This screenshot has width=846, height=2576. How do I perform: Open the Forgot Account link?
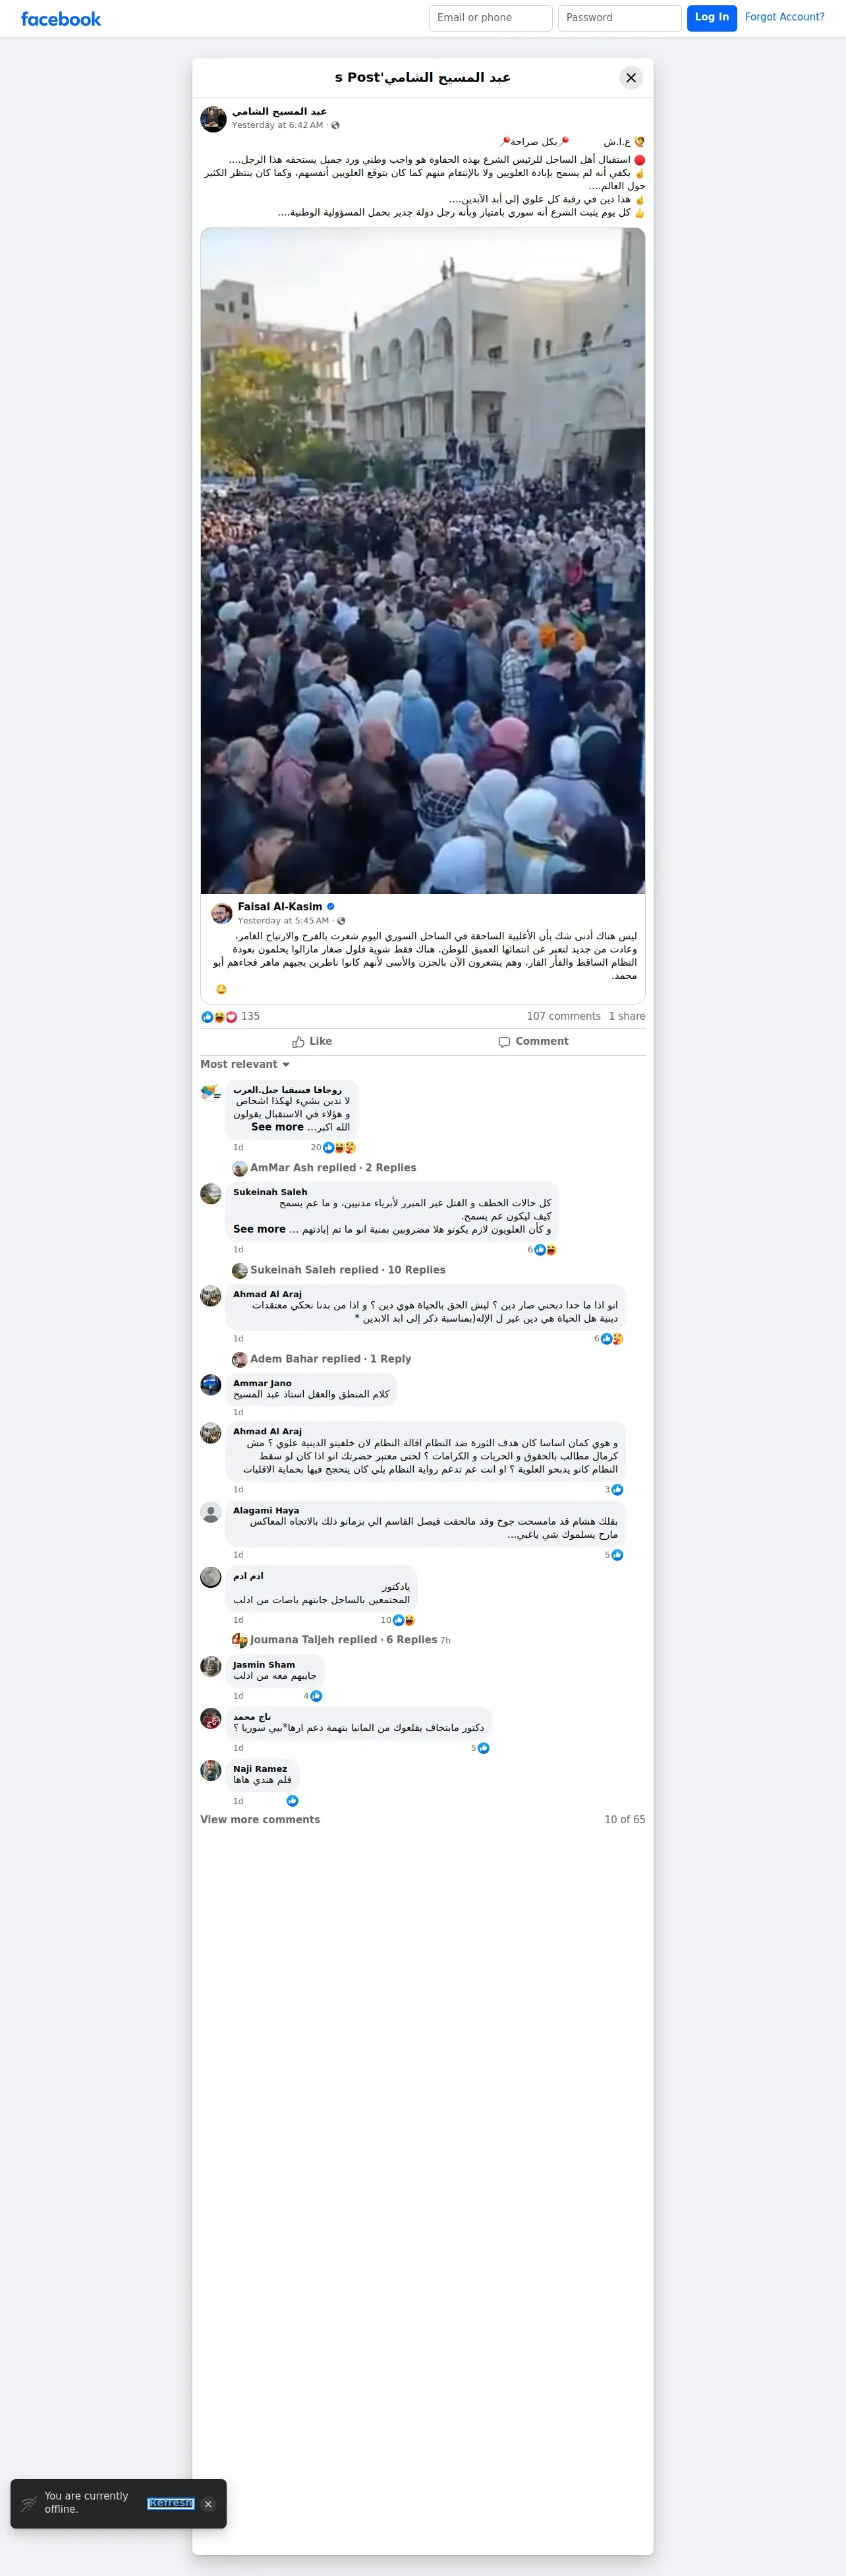(785, 17)
